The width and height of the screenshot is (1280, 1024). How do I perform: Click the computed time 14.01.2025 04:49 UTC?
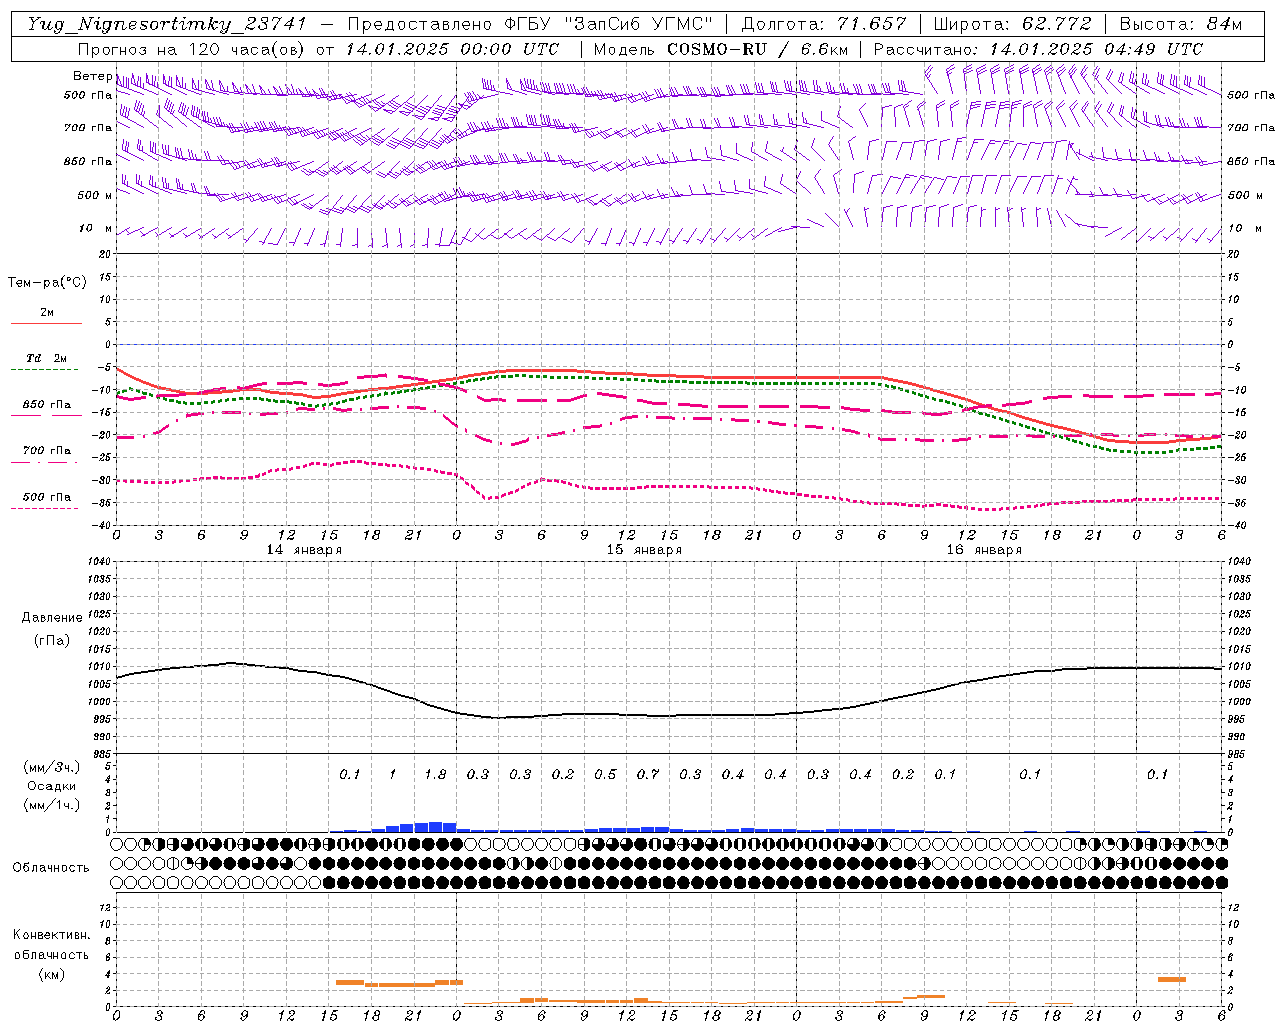click(x=1096, y=49)
